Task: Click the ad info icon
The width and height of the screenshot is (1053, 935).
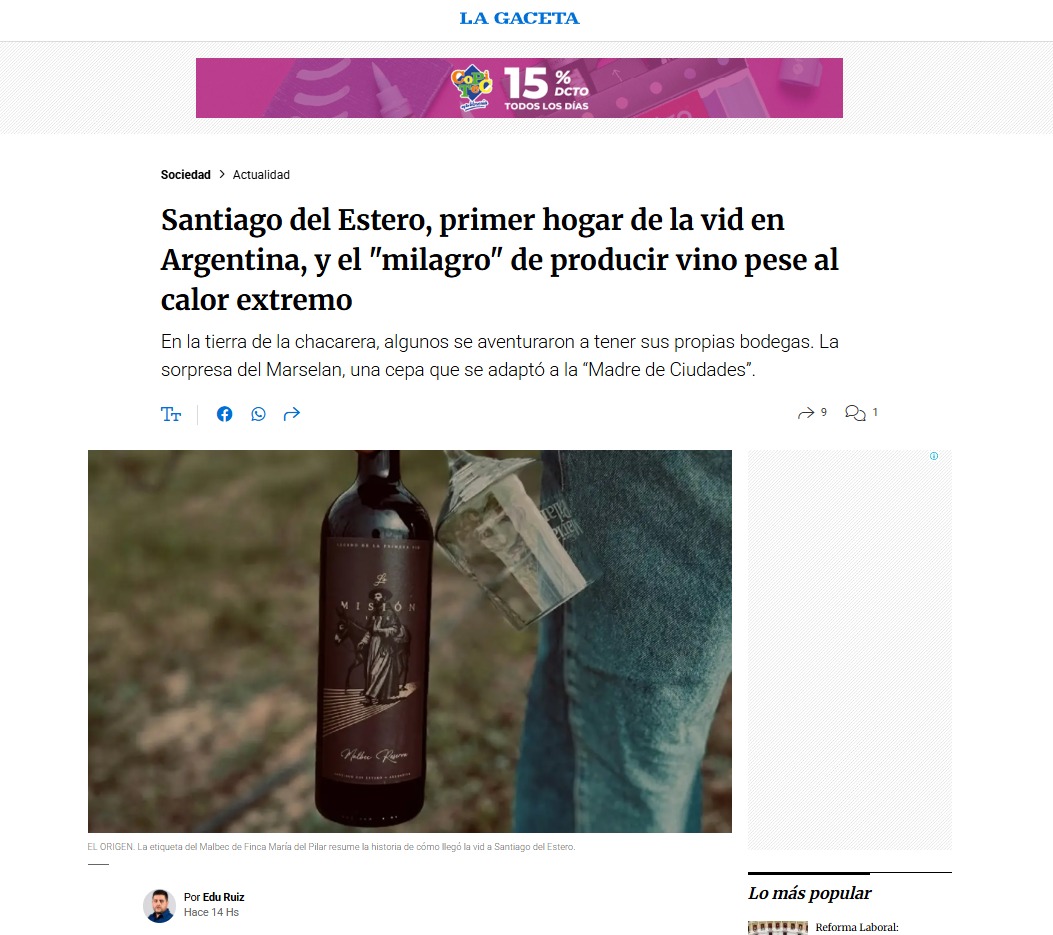Action: pos(933,456)
